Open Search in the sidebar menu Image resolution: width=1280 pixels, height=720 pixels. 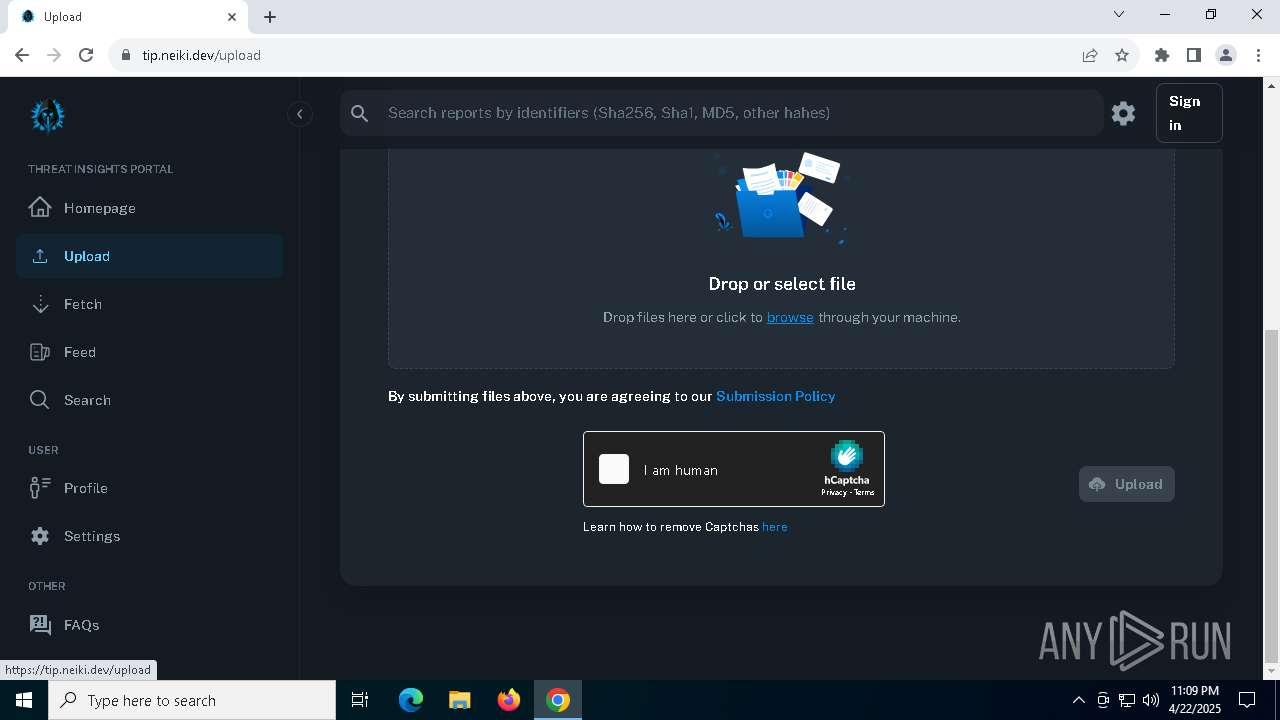pos(150,400)
